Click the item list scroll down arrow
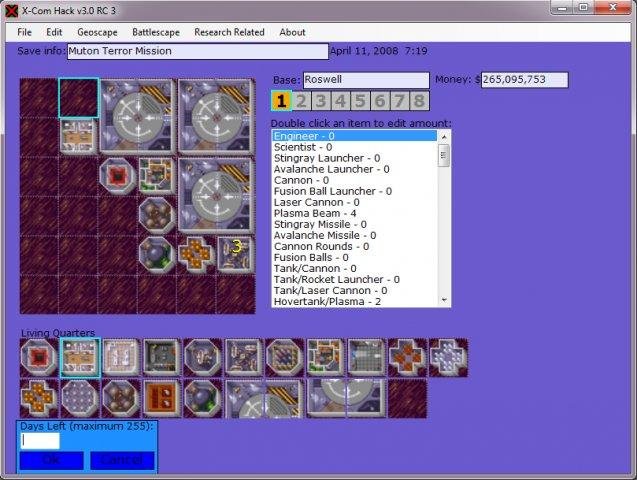The image size is (637, 480). click(444, 300)
